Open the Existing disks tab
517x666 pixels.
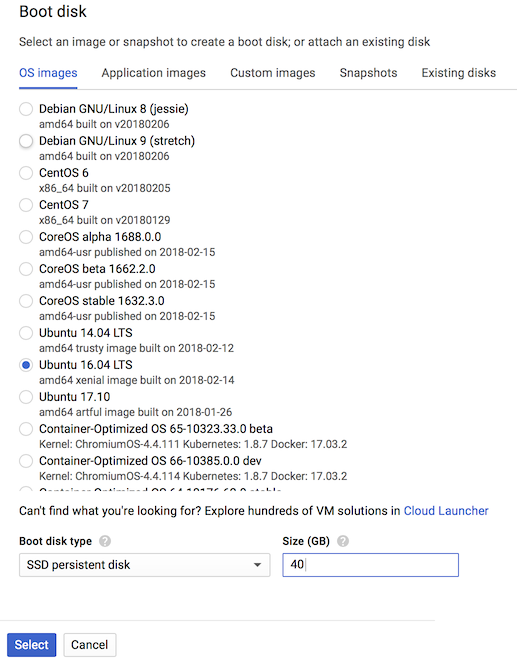[458, 73]
